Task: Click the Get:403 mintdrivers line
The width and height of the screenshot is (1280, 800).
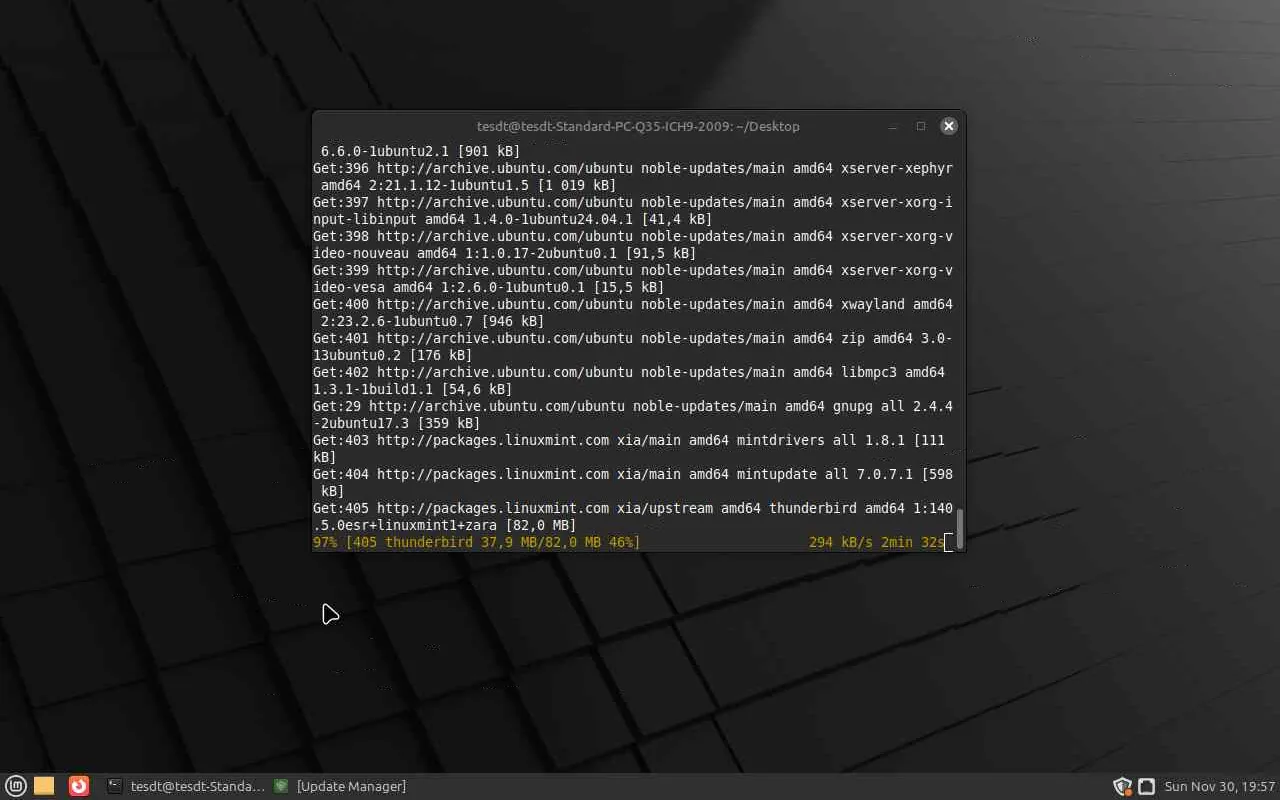Action: coord(629,449)
